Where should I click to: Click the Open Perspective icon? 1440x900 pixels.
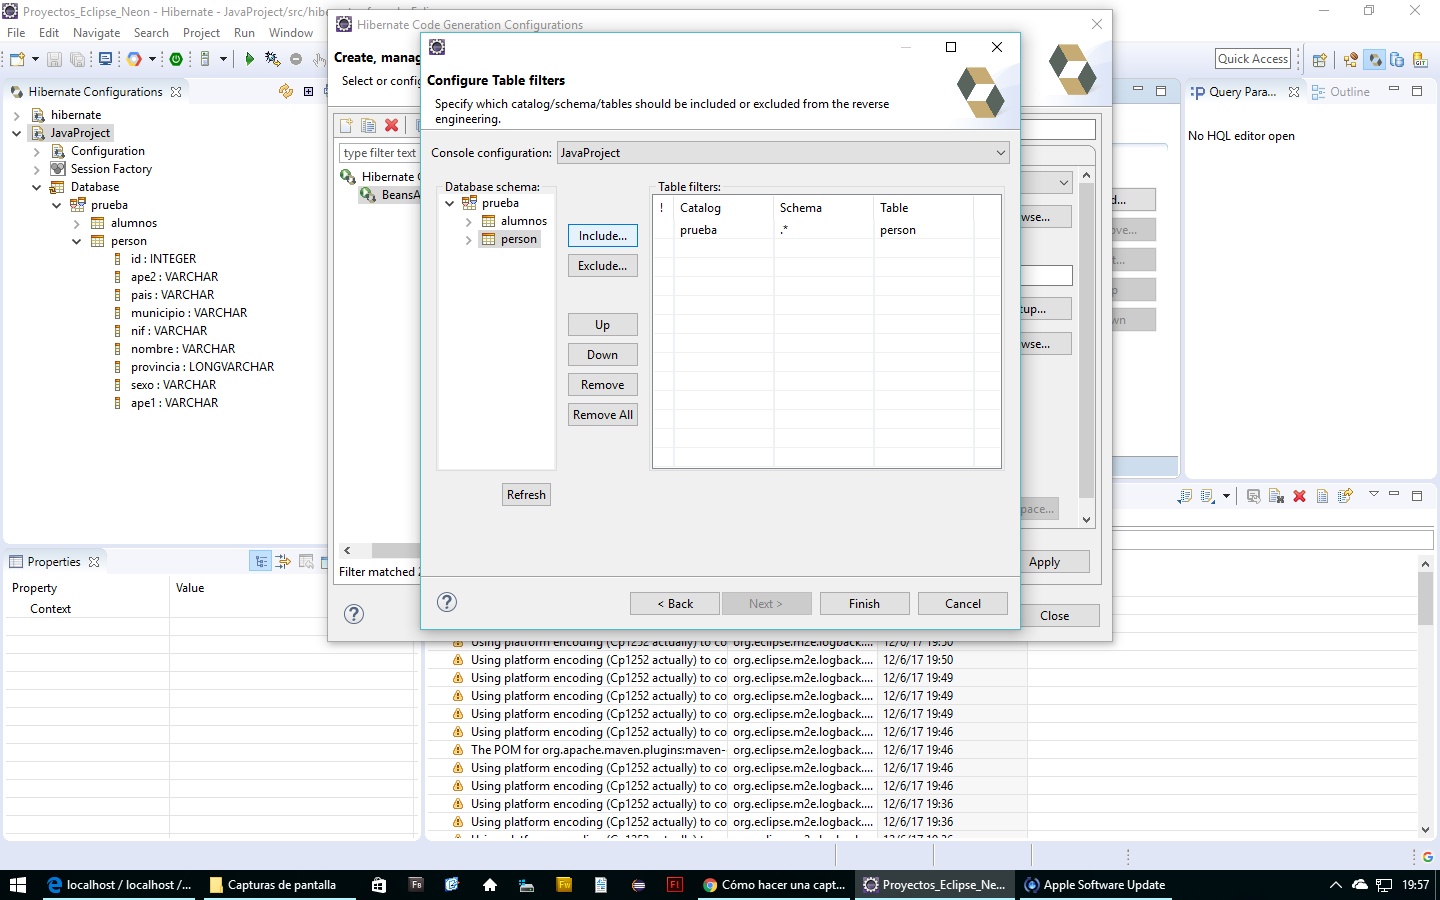click(1319, 60)
